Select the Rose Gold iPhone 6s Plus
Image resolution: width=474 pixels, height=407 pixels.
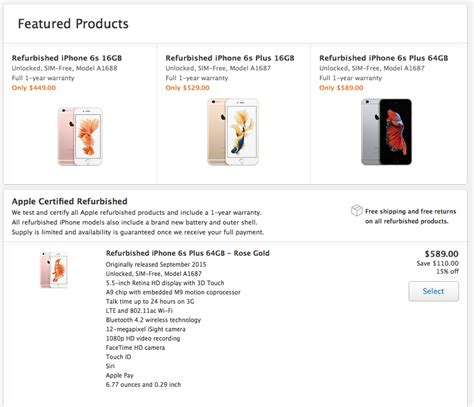point(433,291)
